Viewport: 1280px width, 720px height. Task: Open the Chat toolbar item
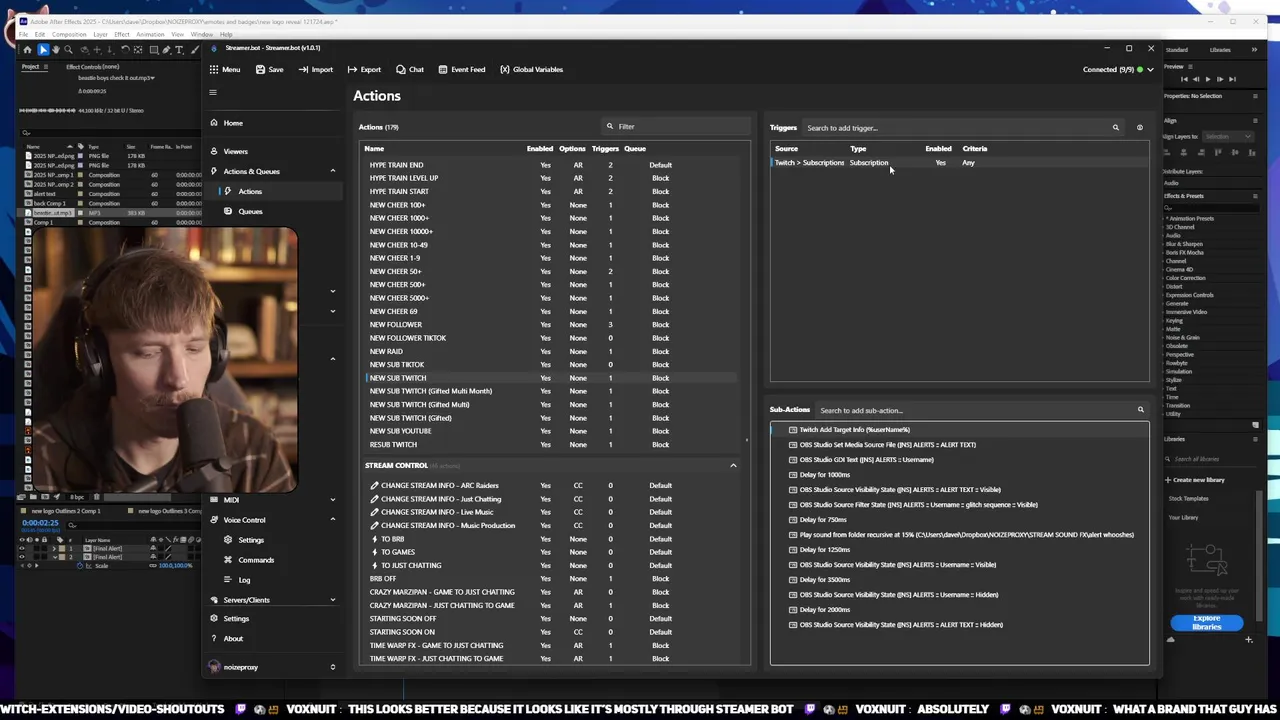point(410,70)
